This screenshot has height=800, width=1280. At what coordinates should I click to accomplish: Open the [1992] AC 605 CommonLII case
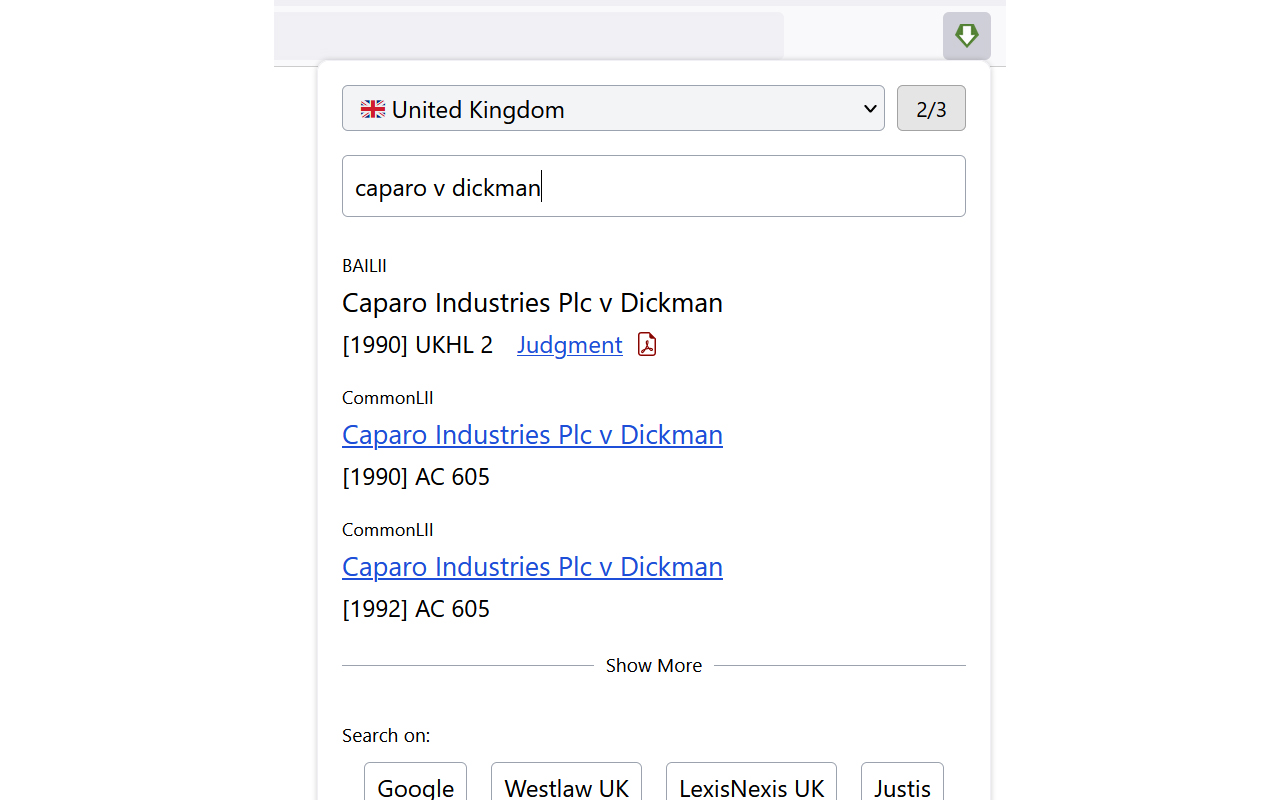(x=532, y=566)
